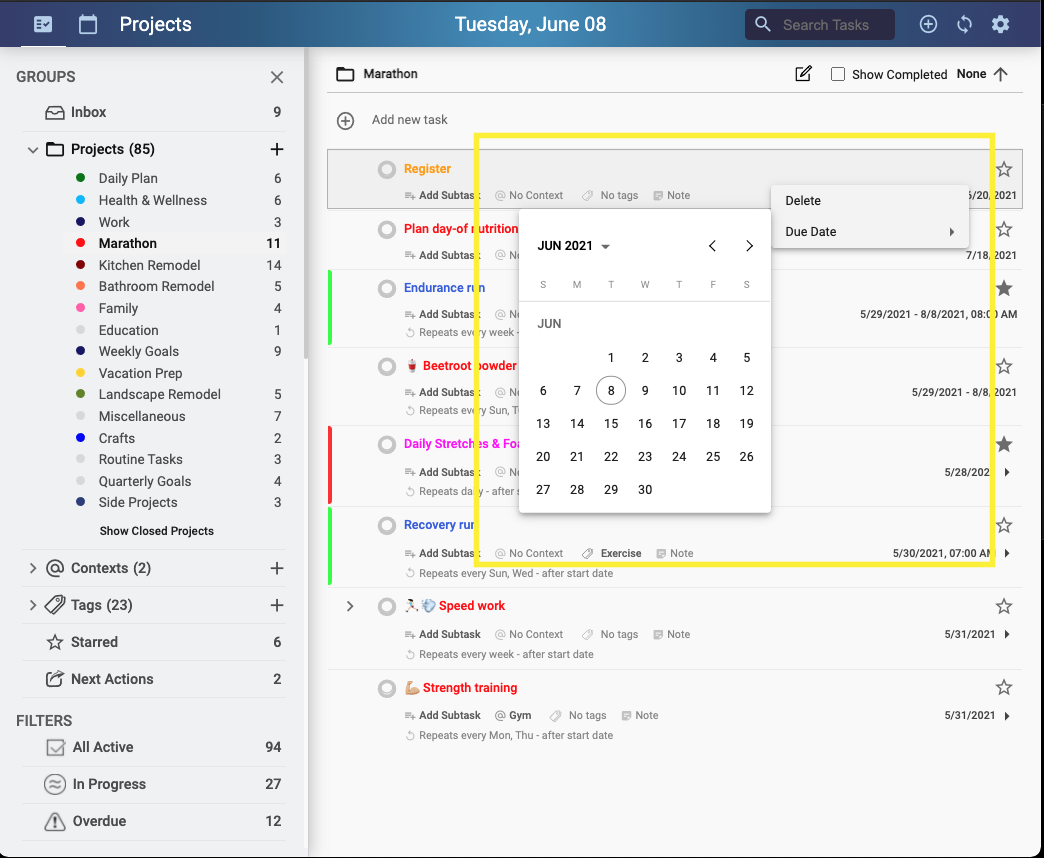Open Settings via the gear icon

(1000, 24)
